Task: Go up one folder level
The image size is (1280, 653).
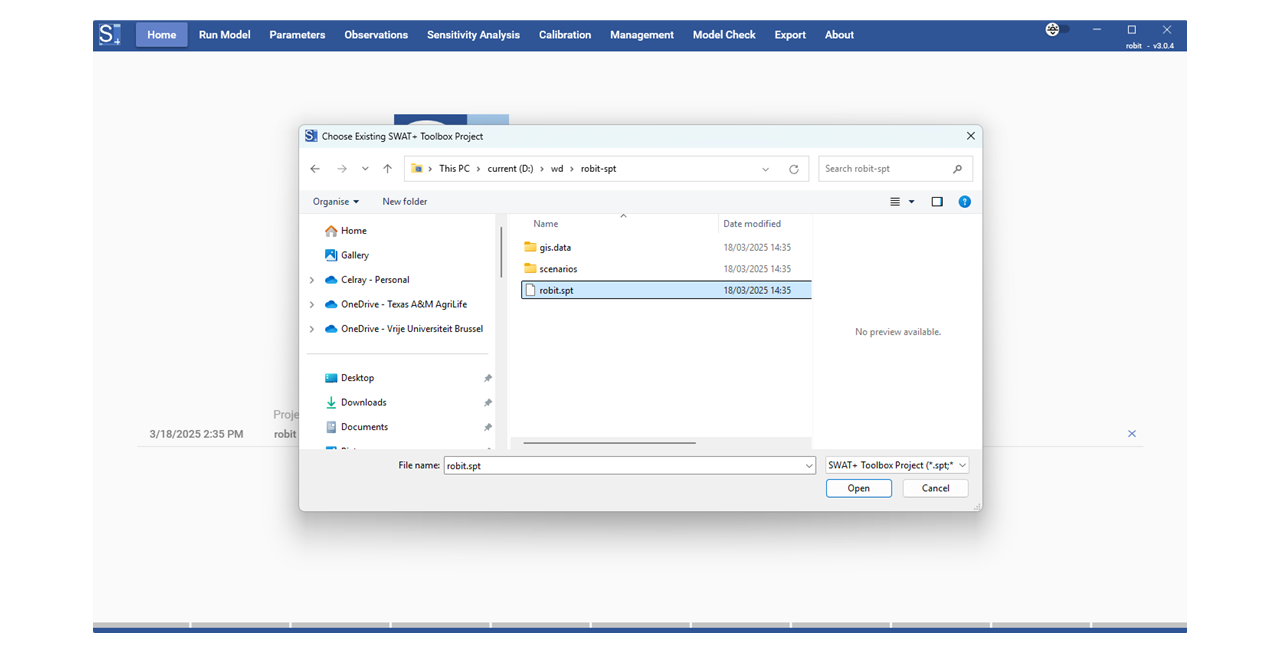Action: pyautogui.click(x=388, y=169)
